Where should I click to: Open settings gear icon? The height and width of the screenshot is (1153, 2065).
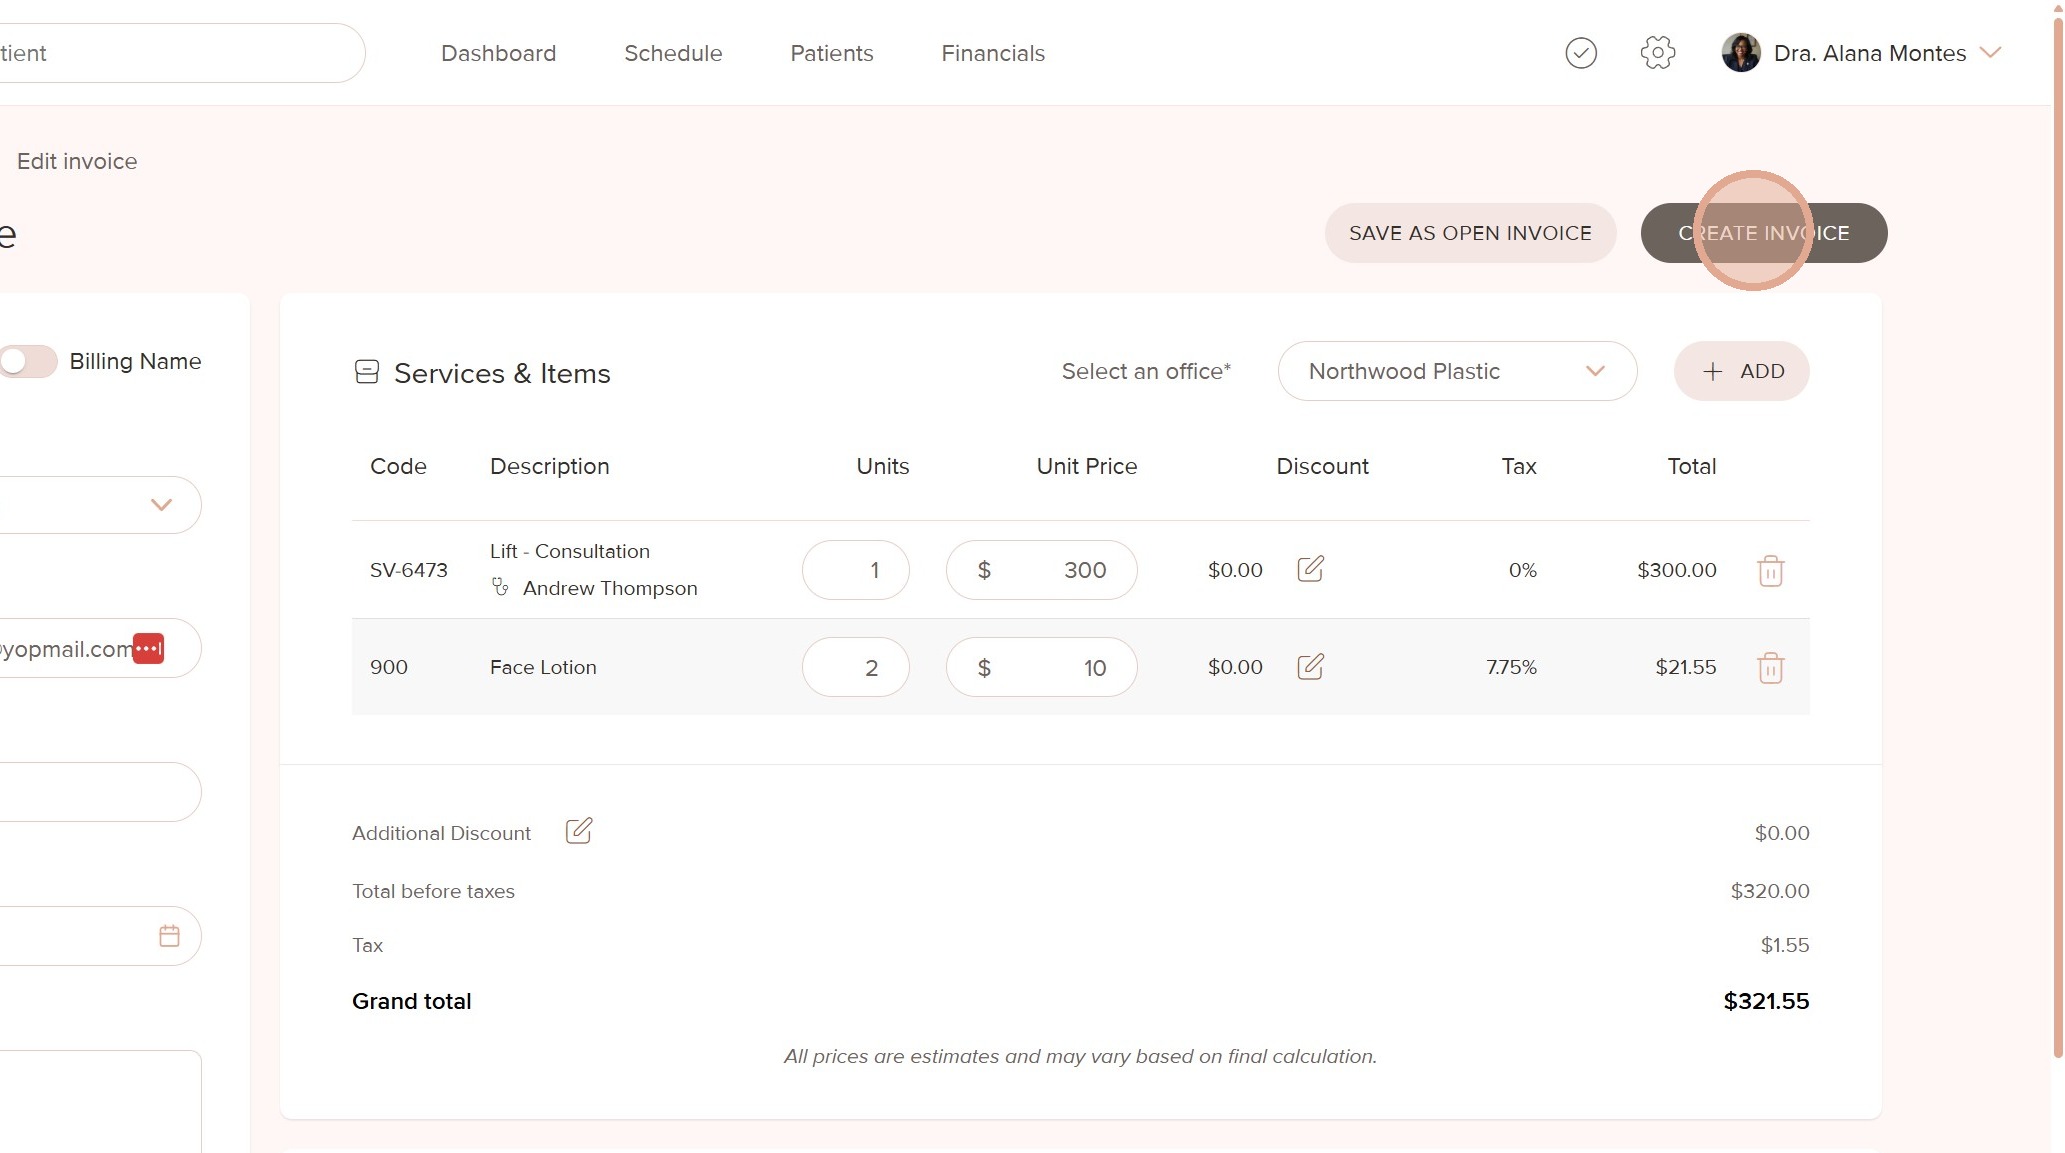click(1657, 53)
